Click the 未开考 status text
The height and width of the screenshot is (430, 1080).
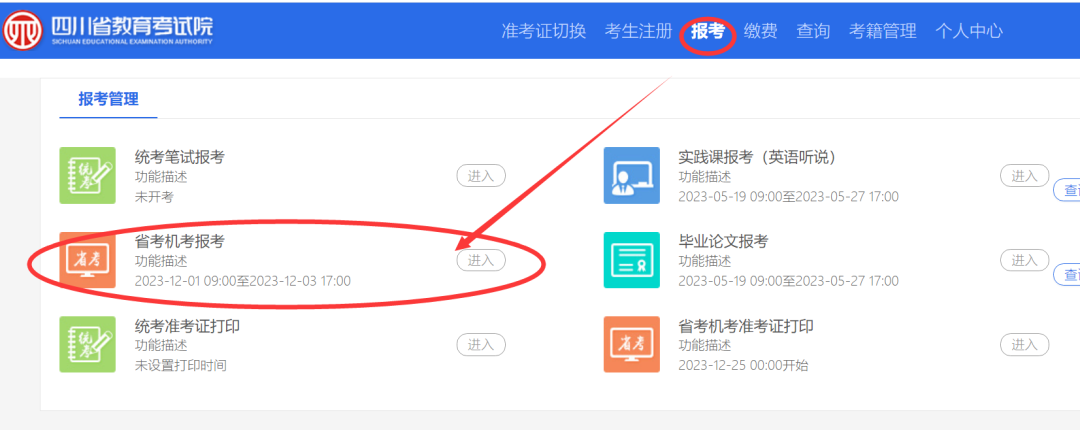point(154,197)
